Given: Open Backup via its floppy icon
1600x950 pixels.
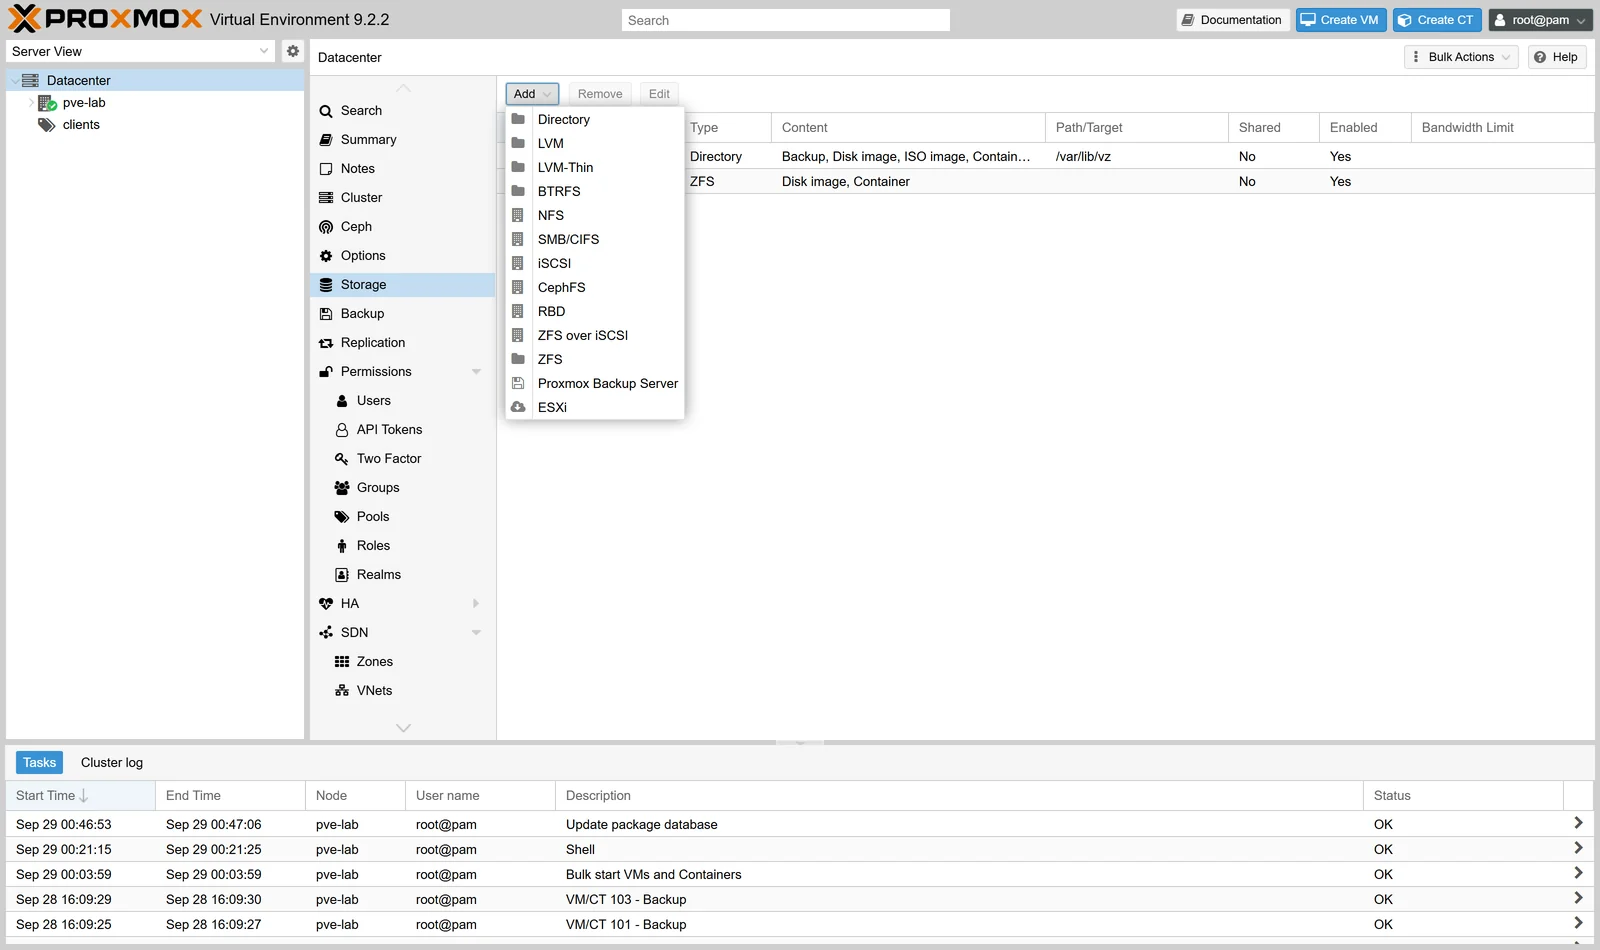Looking at the screenshot, I should point(326,314).
